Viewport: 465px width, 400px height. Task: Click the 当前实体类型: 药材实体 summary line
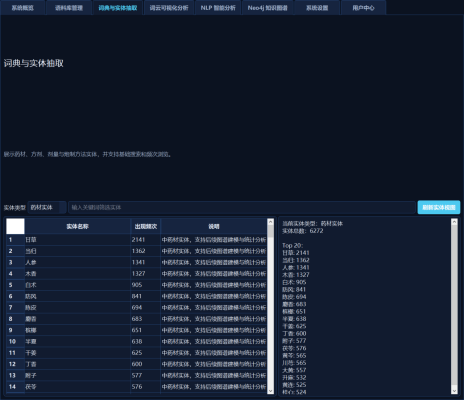[312, 223]
